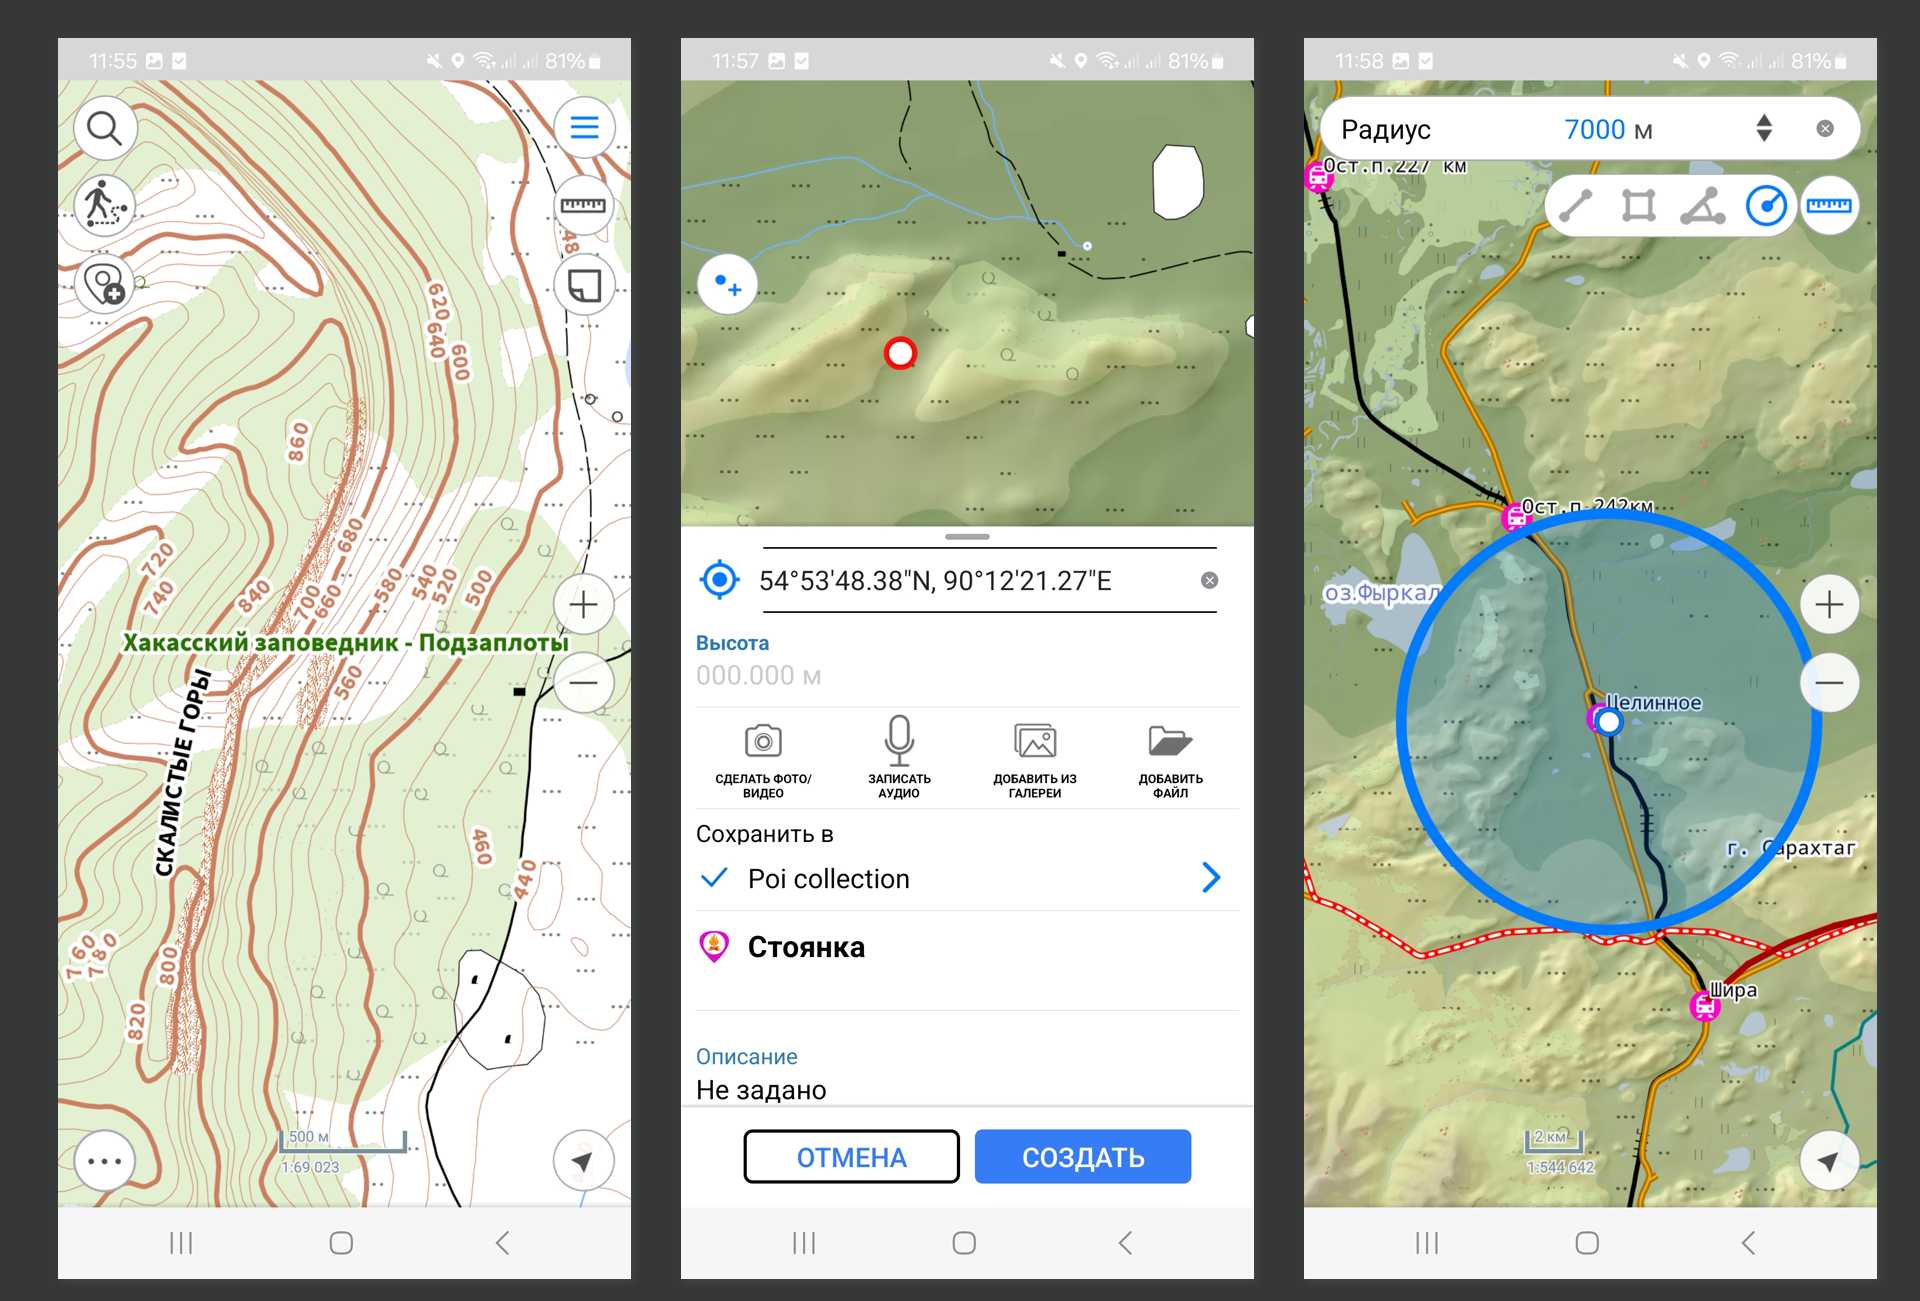This screenshot has height=1301, width=1920.
Task: Open the radius unit up-down selector
Action: pyautogui.click(x=1764, y=128)
